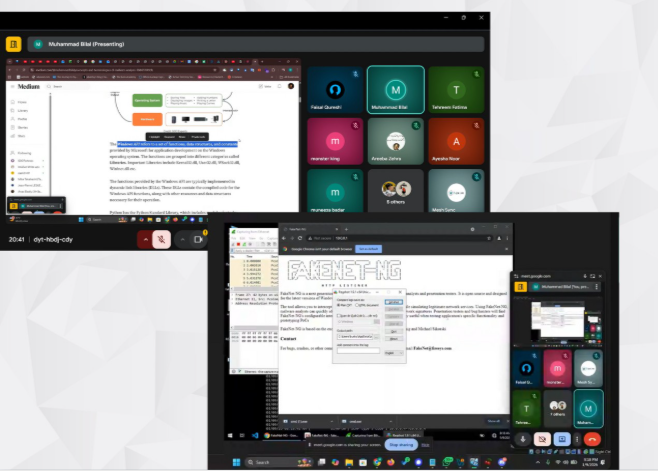Open Wireshark File menu
Screen dimensions: 658x471
(x=234, y=238)
